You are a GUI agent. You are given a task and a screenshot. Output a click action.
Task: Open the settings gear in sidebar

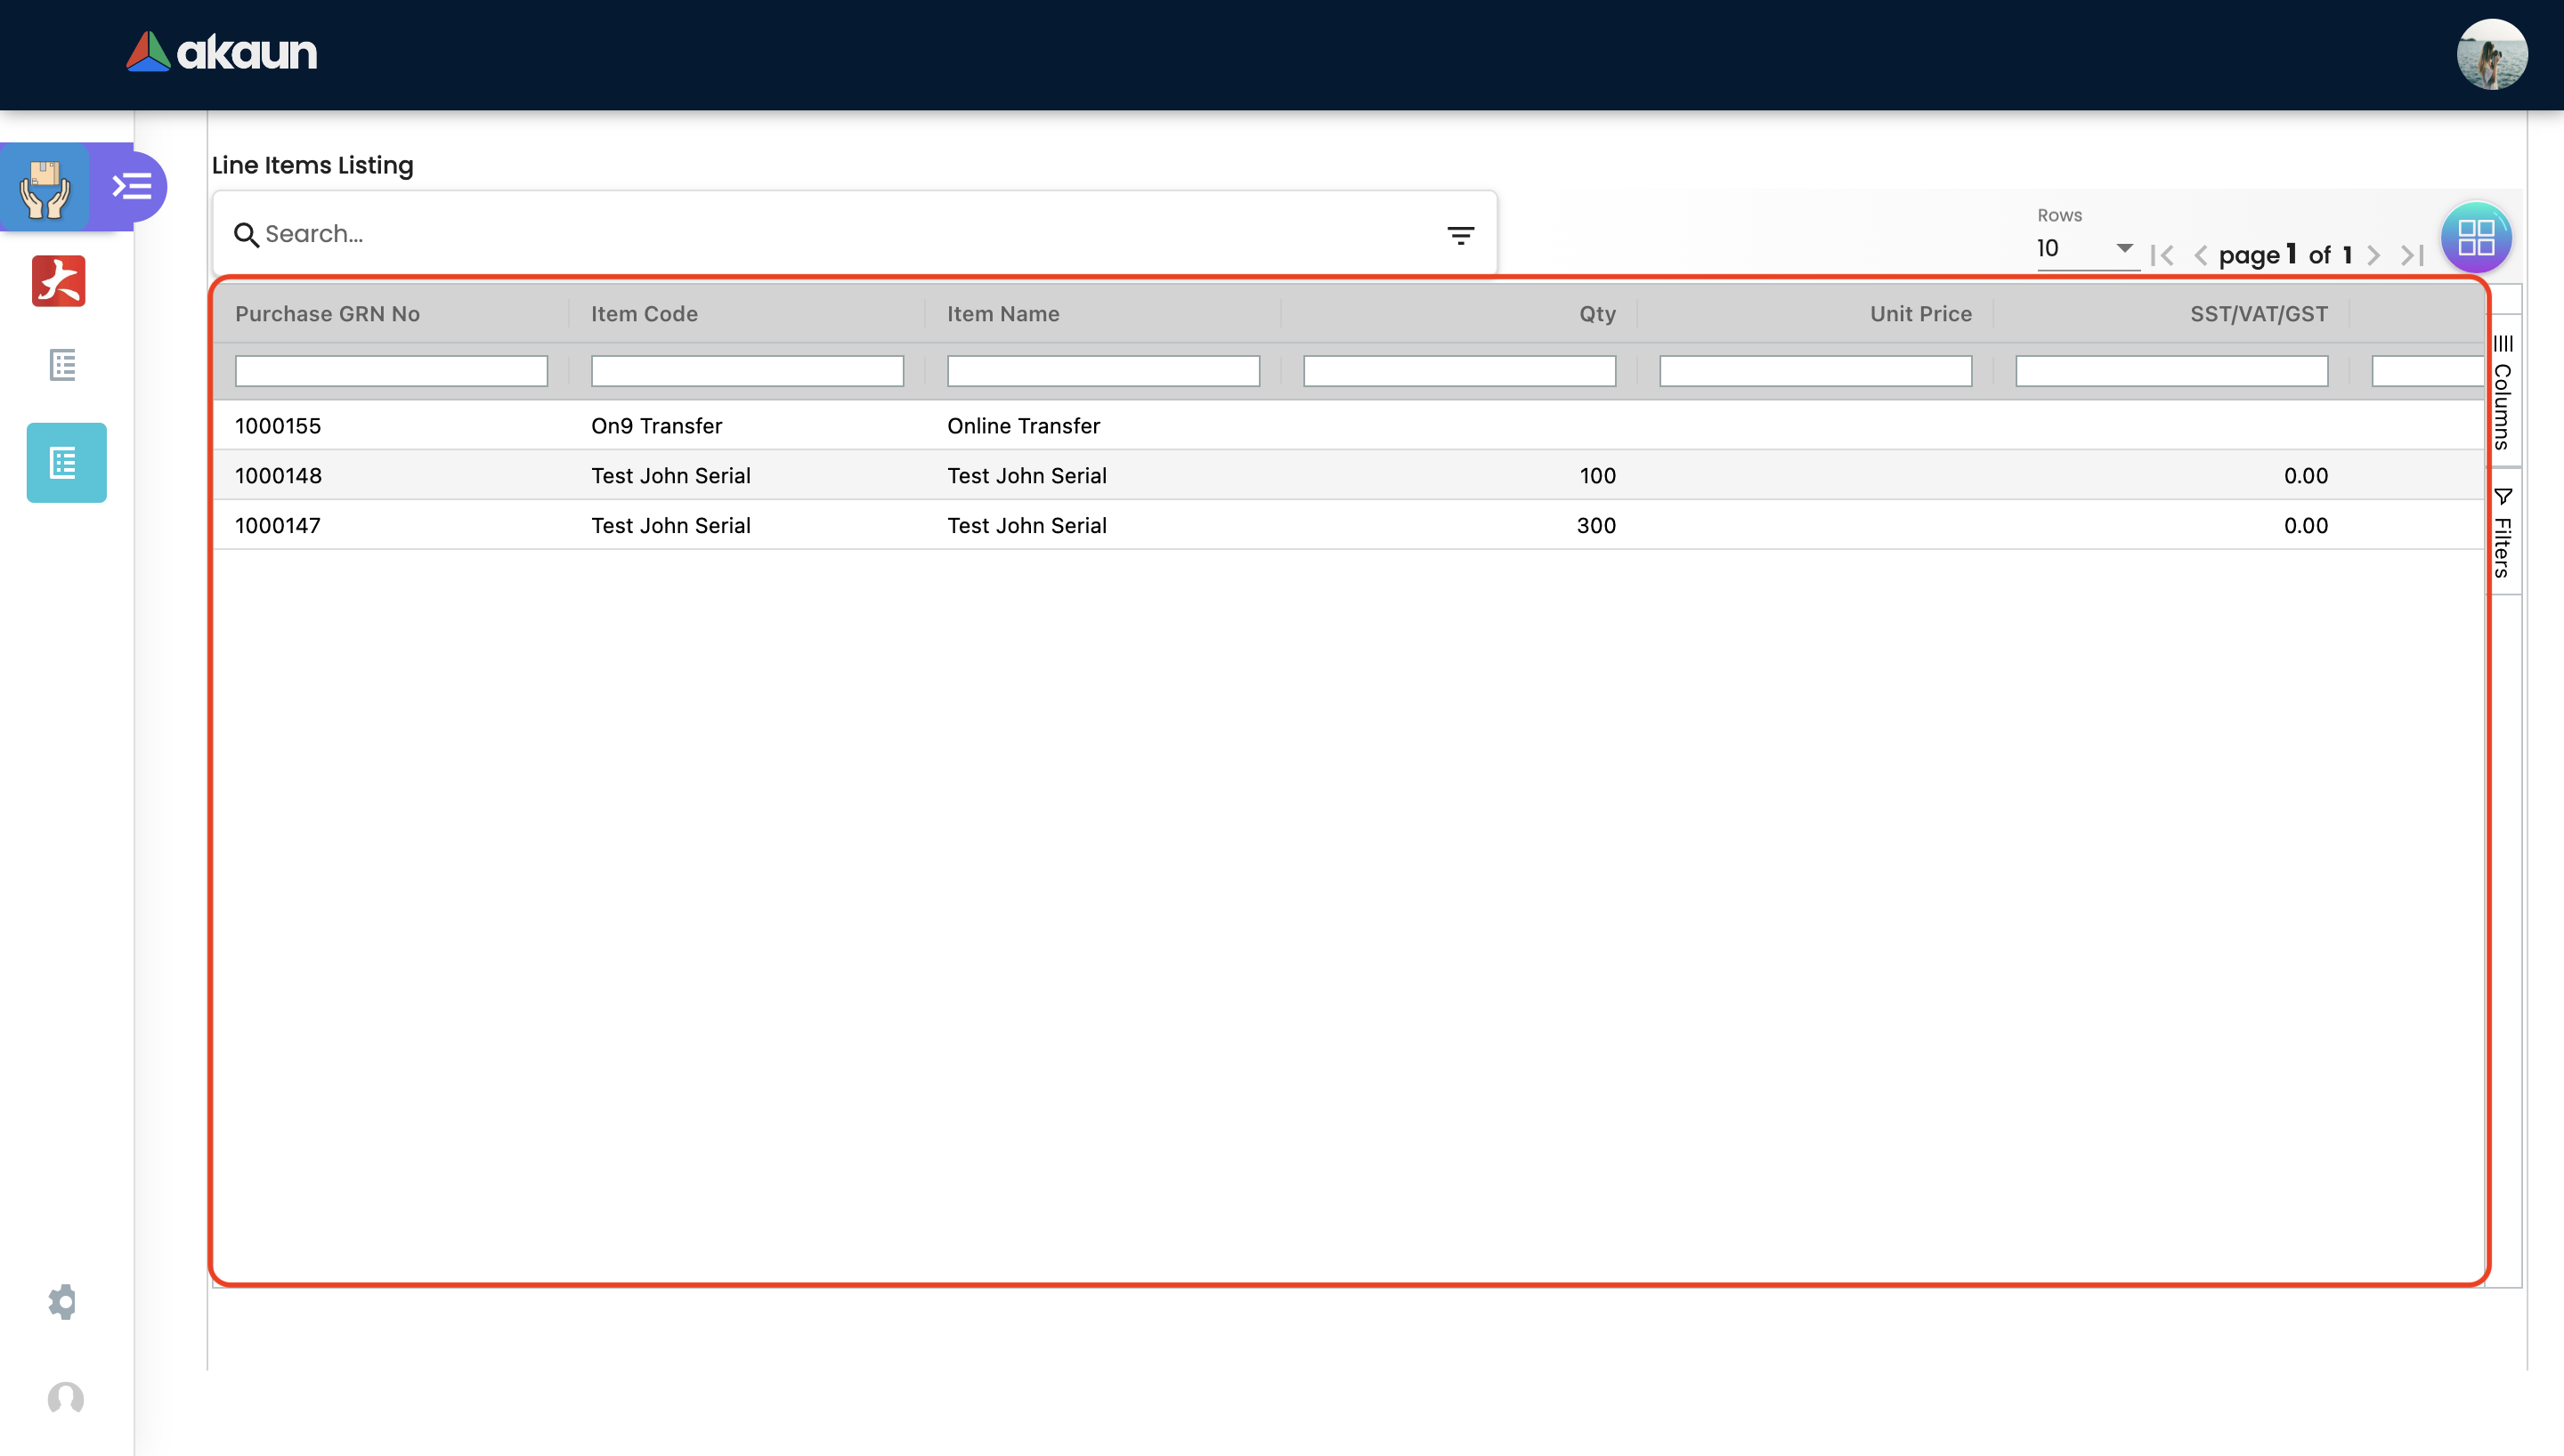pos(63,1301)
